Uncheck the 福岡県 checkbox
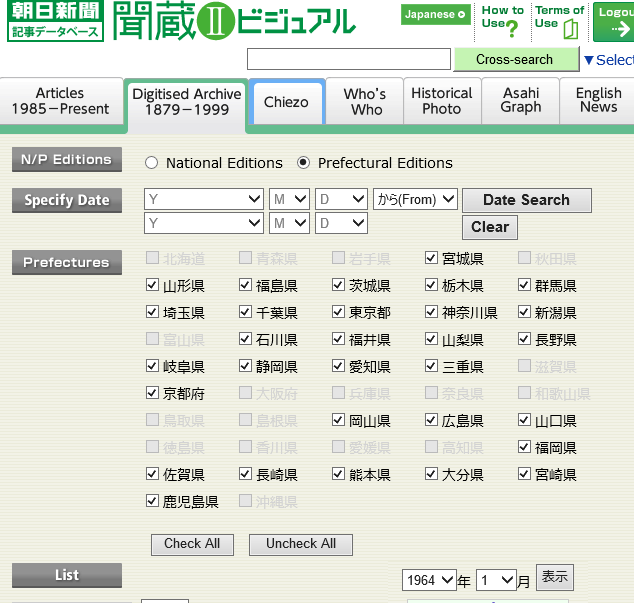 pyautogui.click(x=524, y=446)
